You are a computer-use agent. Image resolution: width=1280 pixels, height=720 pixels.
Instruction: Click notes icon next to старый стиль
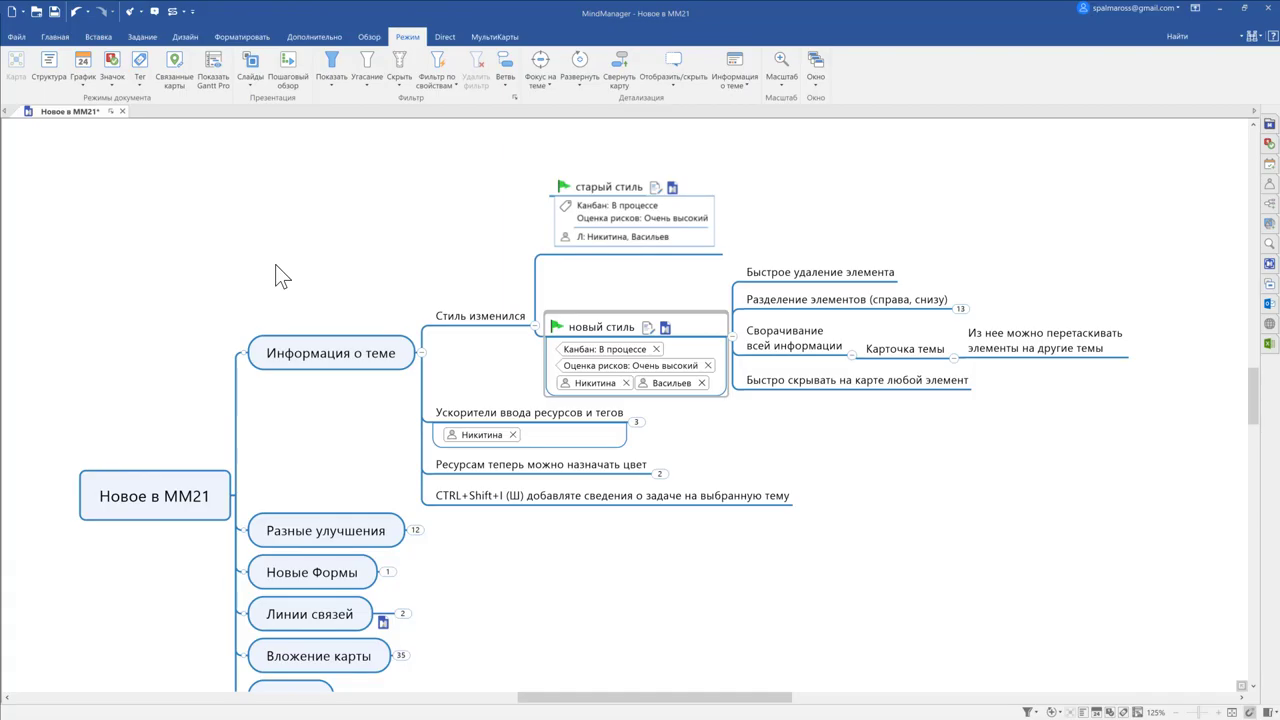coord(655,187)
